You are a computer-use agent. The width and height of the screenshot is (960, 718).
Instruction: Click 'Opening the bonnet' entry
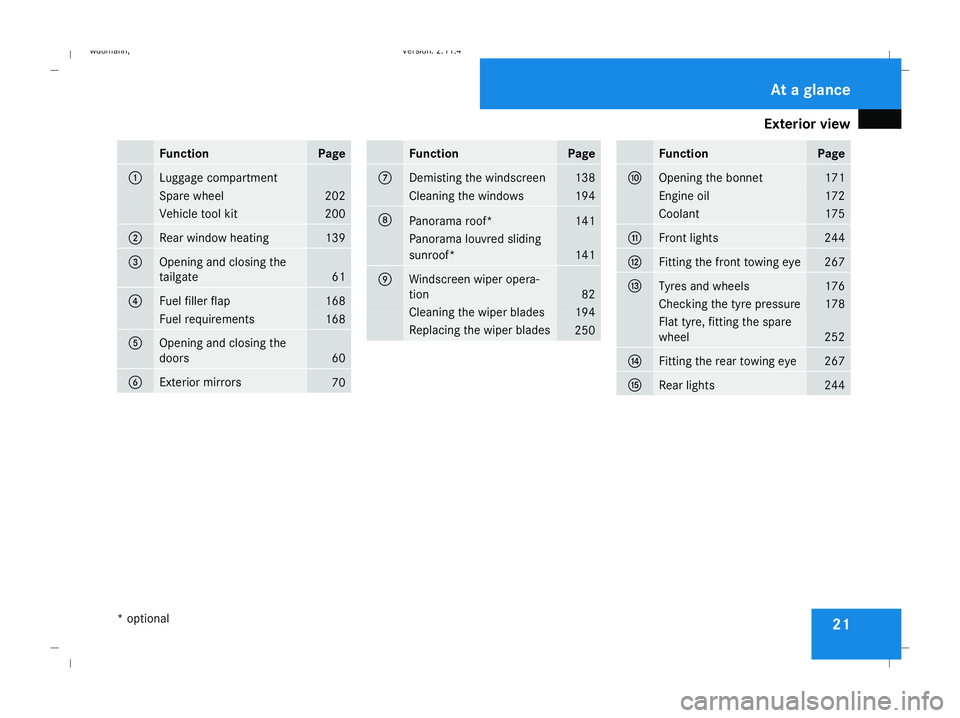(x=711, y=178)
